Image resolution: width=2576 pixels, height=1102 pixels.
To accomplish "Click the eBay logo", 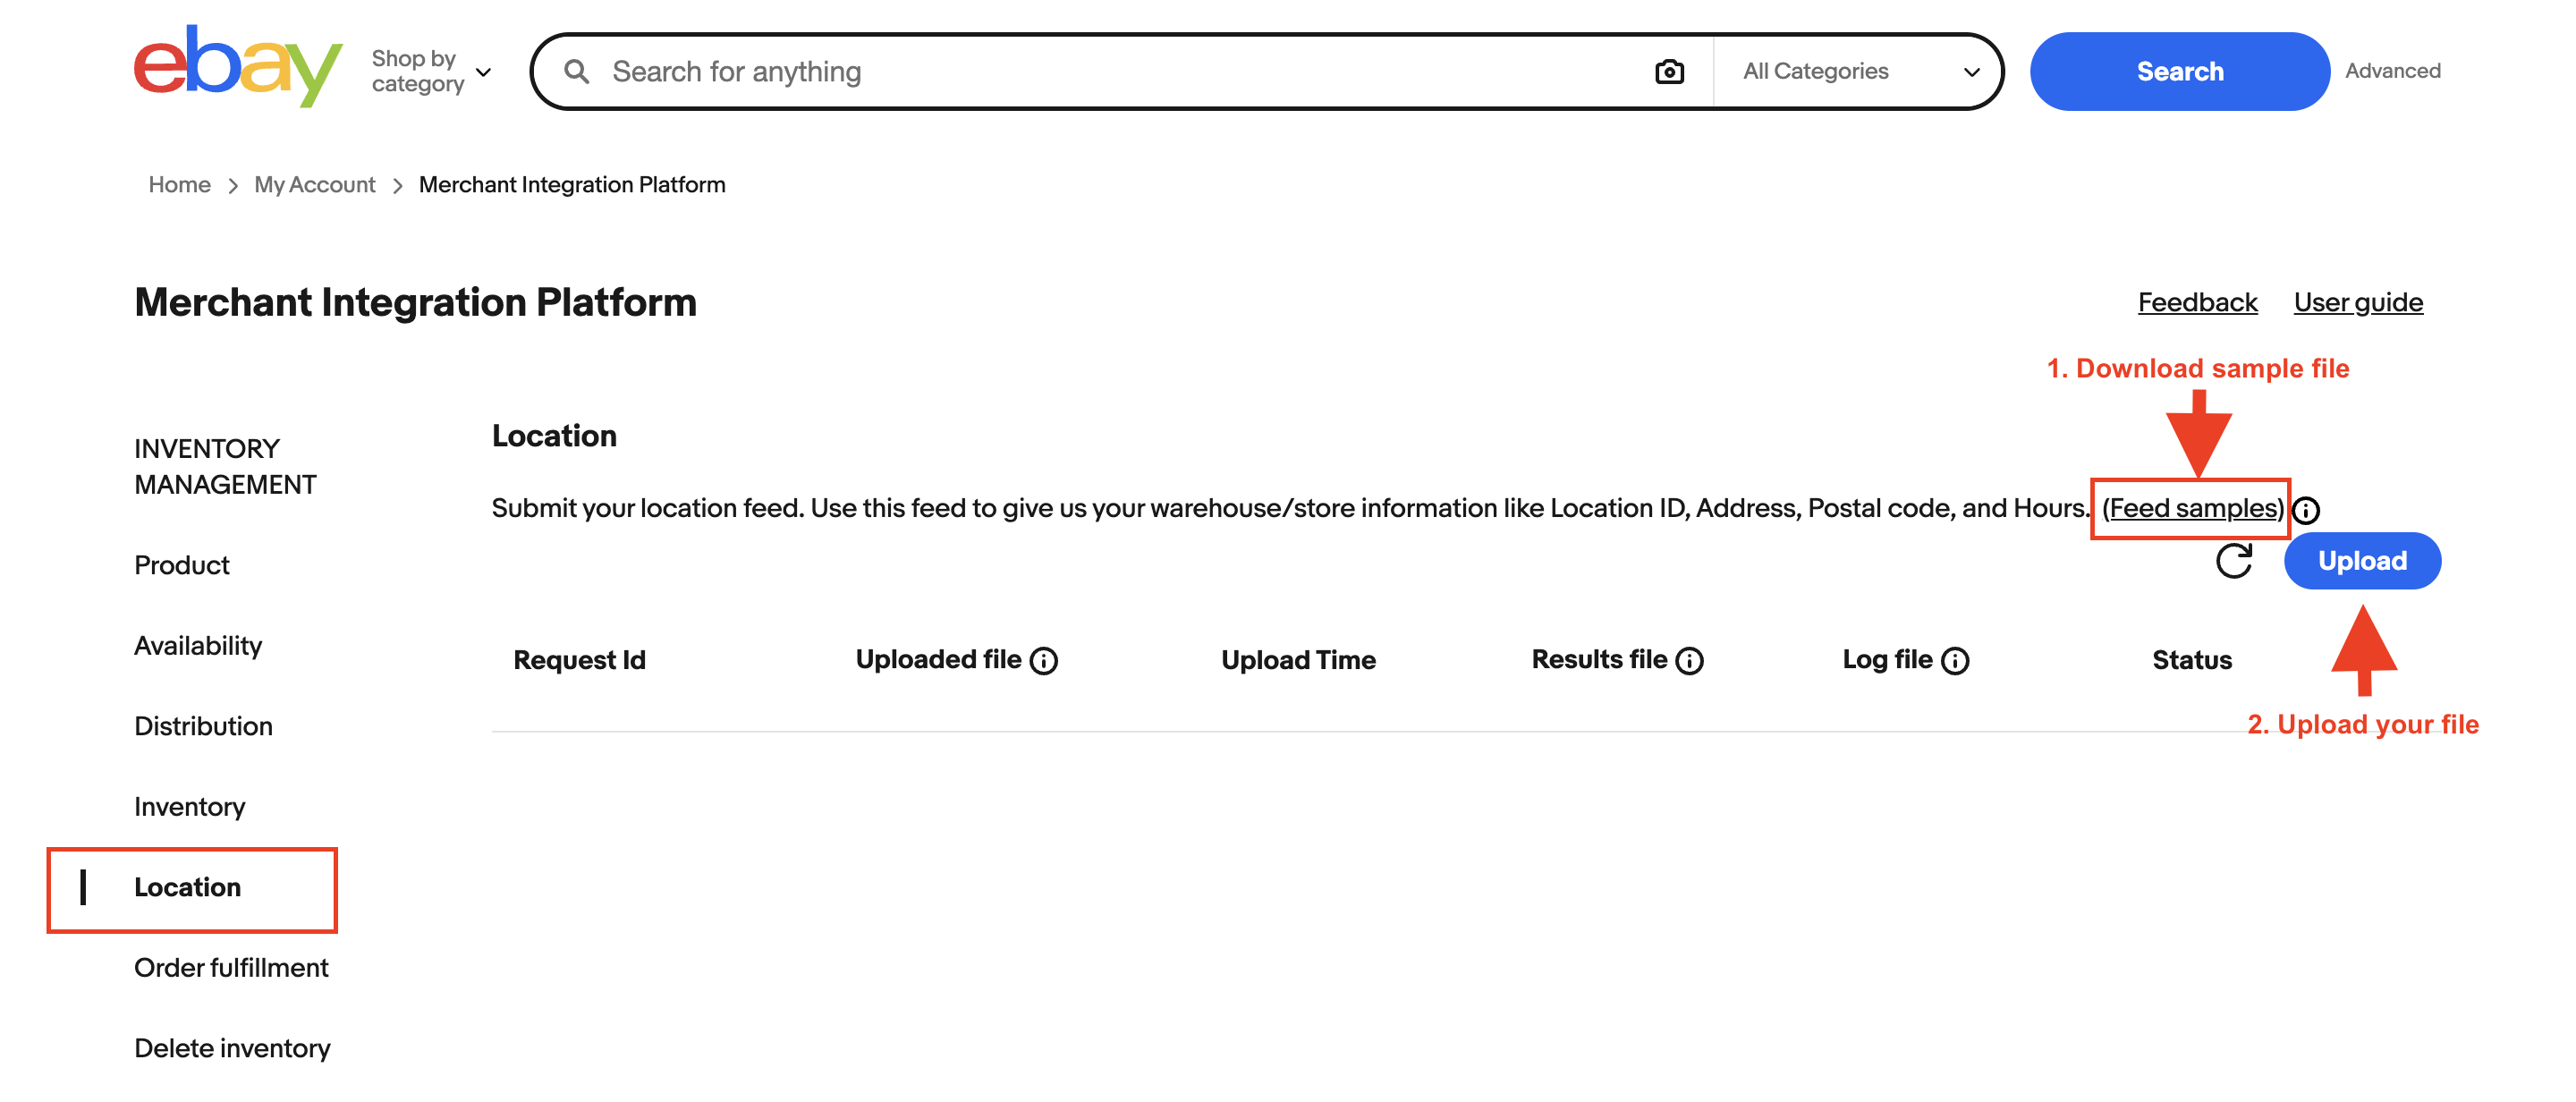I will point(238,68).
